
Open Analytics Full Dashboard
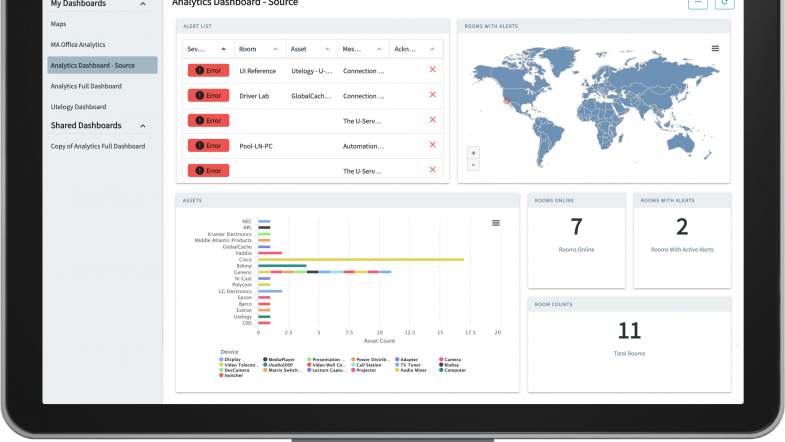[x=86, y=86]
